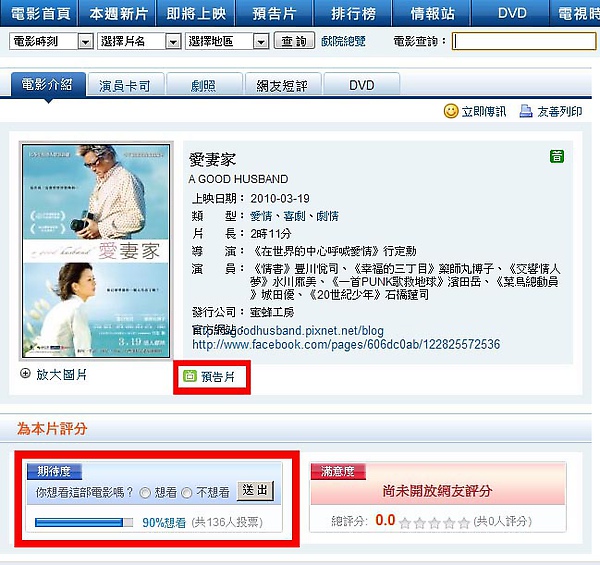Click the 查詢 search button

(294, 41)
